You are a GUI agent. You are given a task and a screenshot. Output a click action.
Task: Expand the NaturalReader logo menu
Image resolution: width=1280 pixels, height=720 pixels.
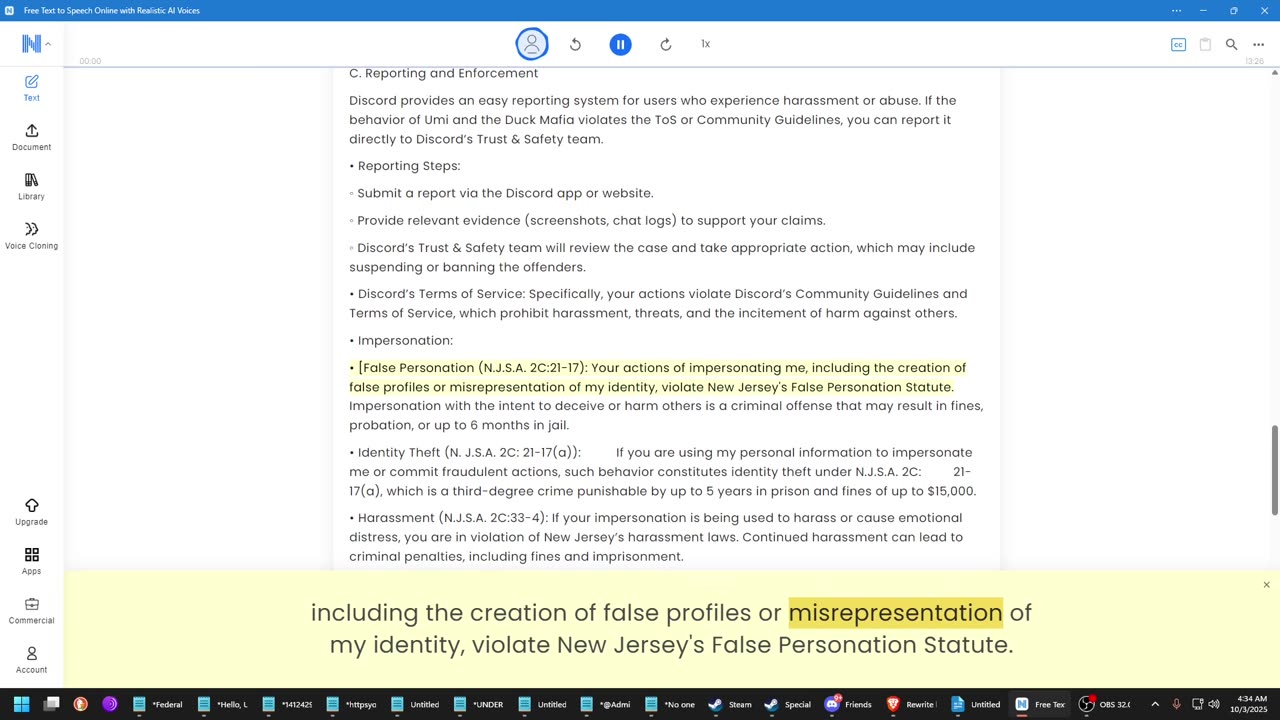[x=36, y=44]
